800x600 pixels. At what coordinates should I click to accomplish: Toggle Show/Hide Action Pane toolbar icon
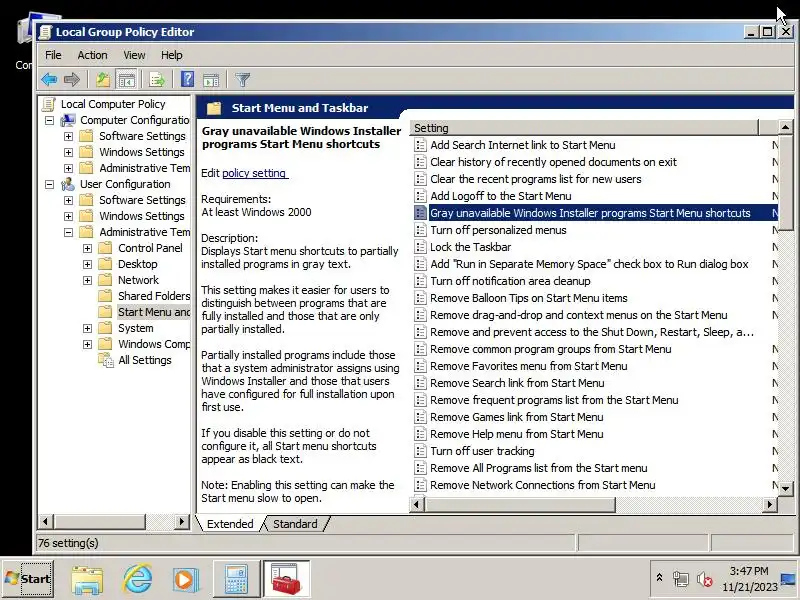[211, 80]
